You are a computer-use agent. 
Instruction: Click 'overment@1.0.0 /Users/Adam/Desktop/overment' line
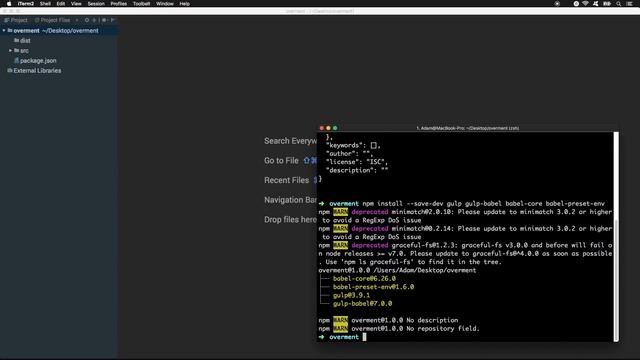pos(397,270)
